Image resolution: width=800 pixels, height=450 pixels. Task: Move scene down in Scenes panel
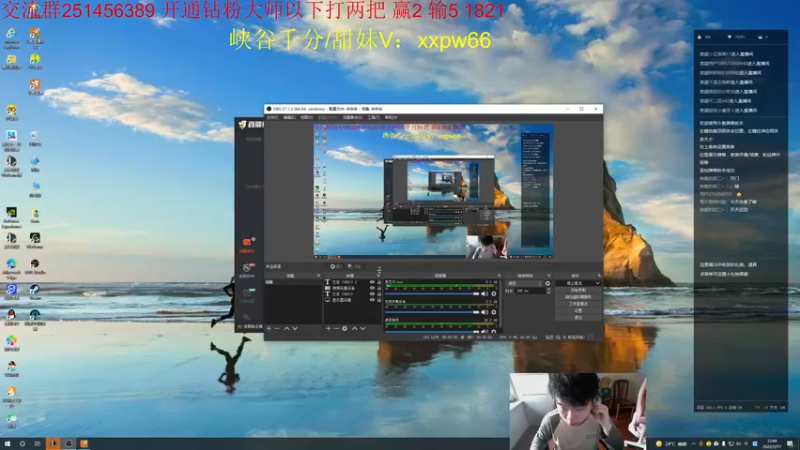point(295,329)
